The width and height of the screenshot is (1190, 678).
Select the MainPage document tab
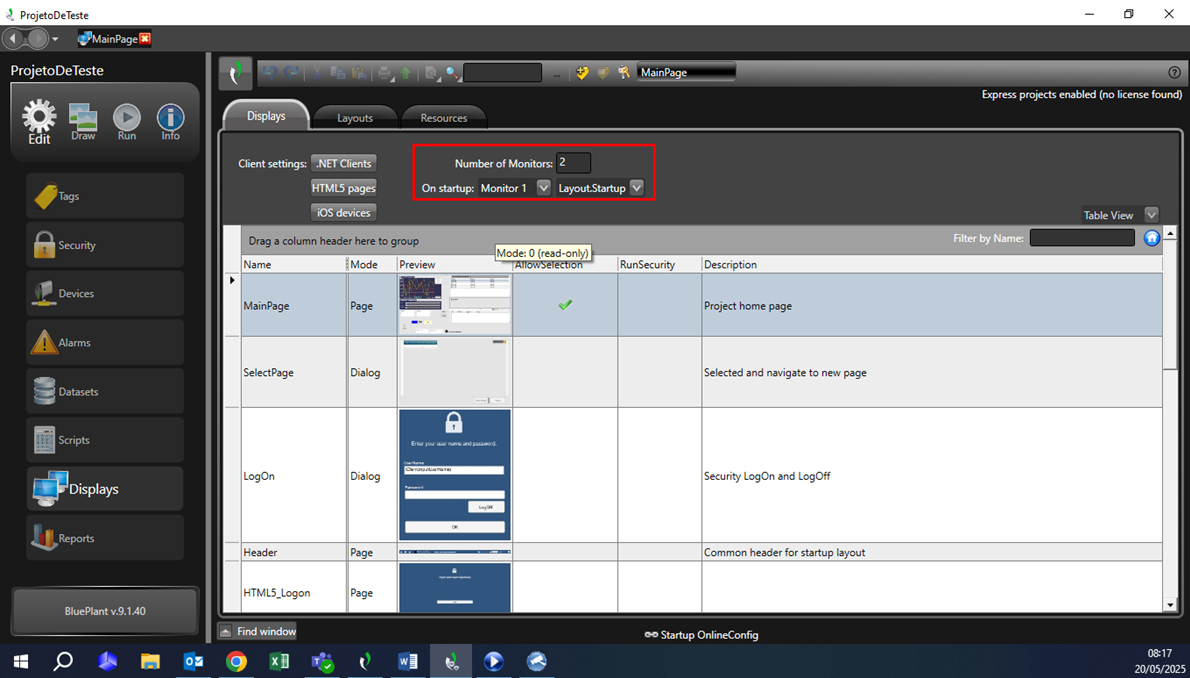coord(114,39)
